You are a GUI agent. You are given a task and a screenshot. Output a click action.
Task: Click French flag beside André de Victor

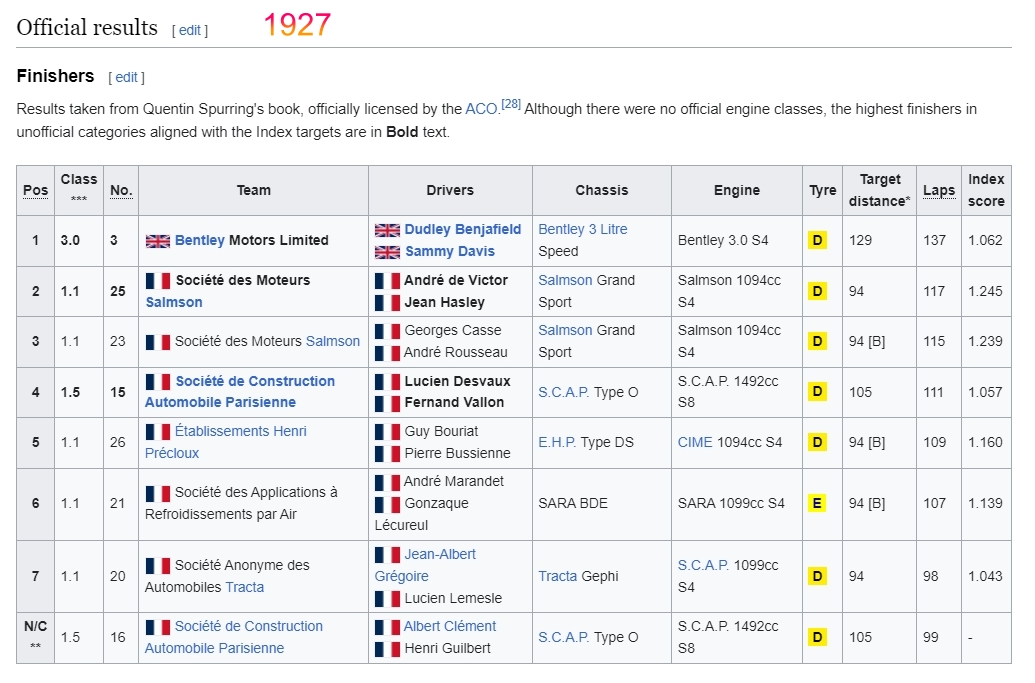[387, 280]
